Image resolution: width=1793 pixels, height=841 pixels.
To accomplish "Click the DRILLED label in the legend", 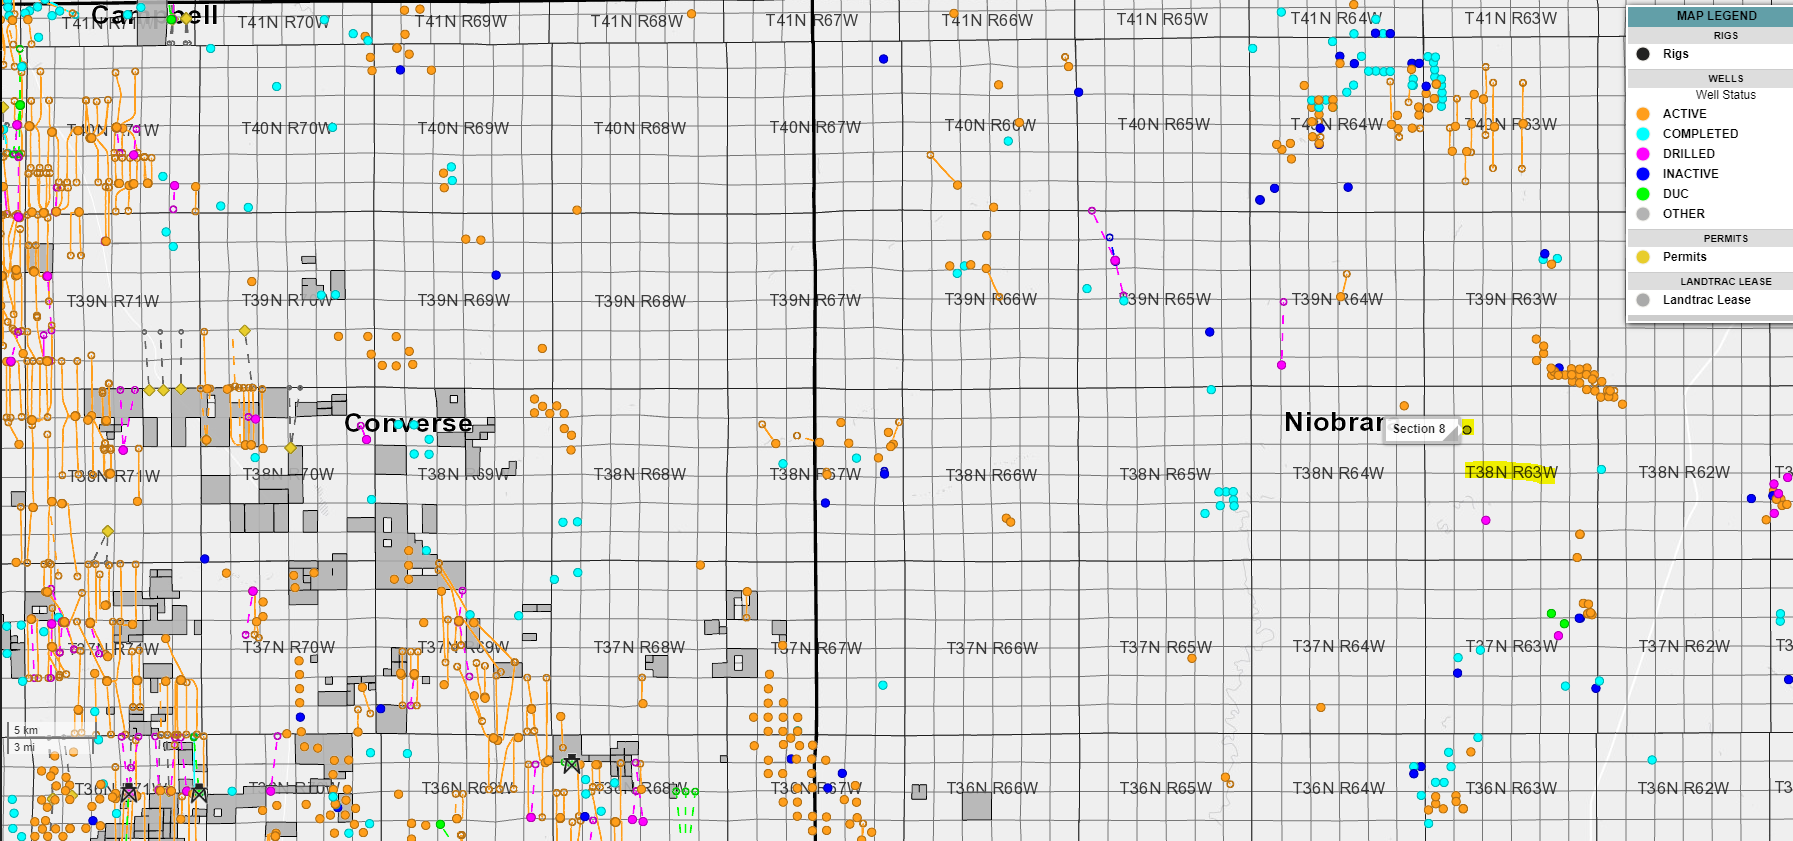I will tap(1688, 154).
